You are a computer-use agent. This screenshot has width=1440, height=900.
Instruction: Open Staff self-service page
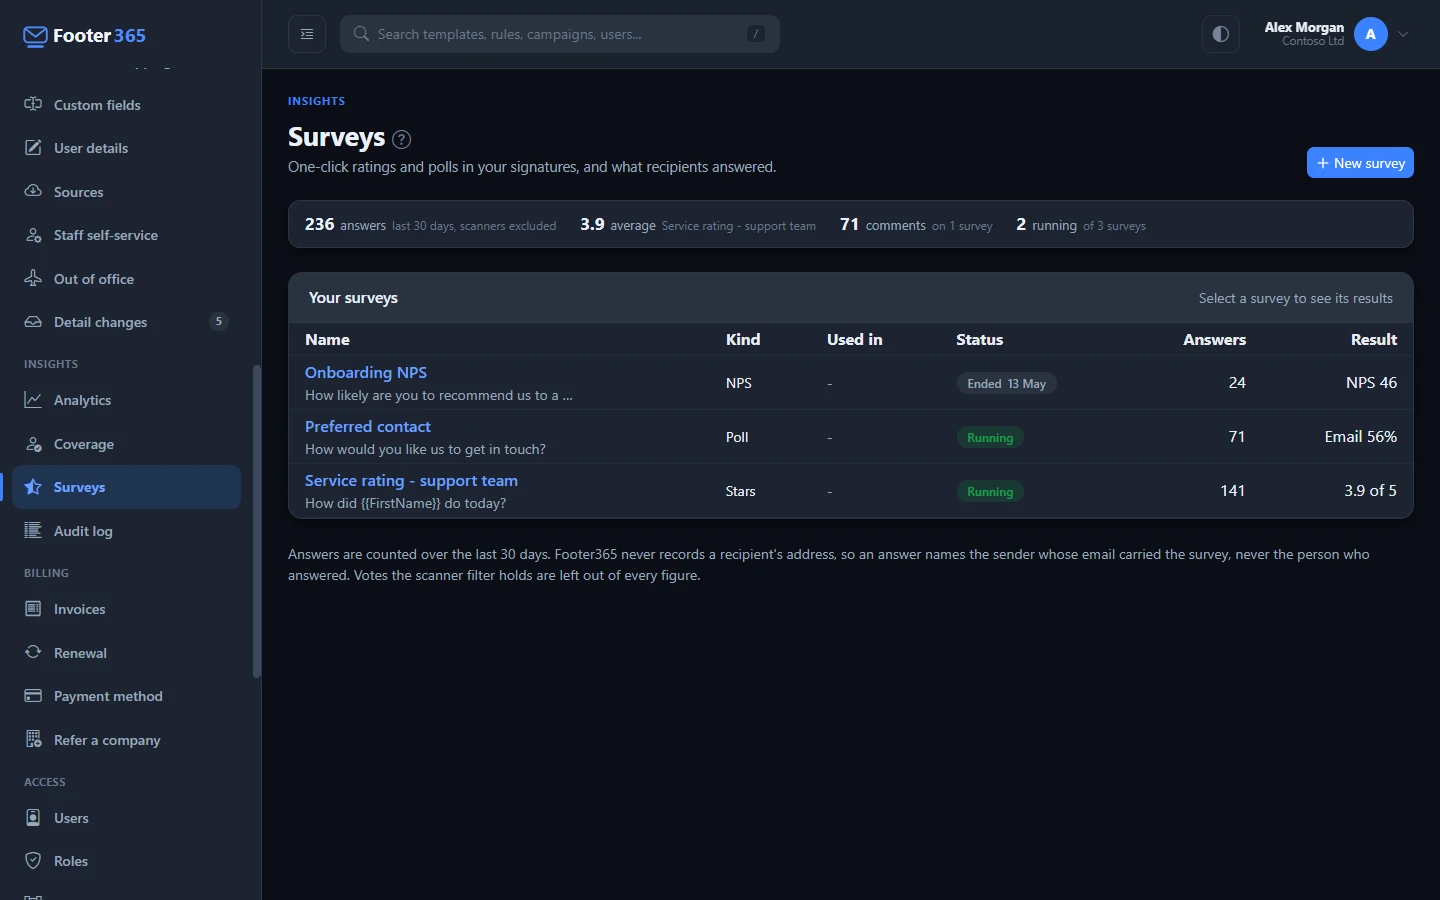[x=126, y=235]
